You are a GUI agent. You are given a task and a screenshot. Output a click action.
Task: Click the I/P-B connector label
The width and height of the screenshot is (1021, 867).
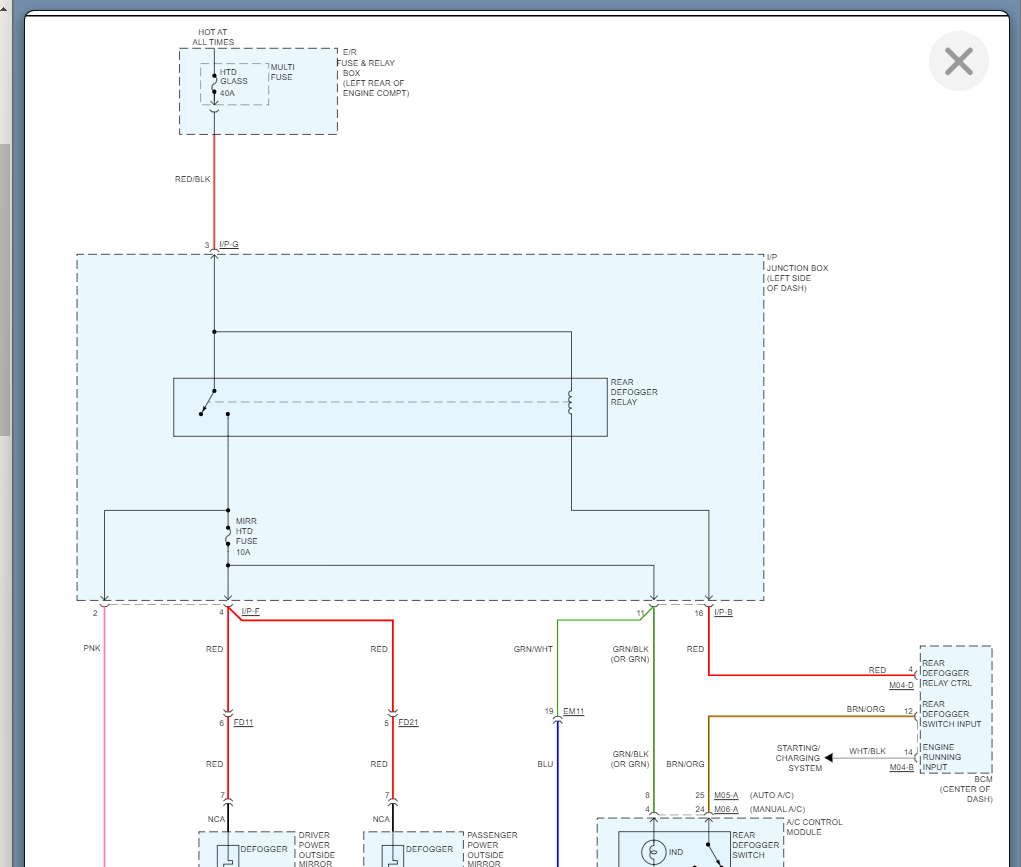[723, 611]
